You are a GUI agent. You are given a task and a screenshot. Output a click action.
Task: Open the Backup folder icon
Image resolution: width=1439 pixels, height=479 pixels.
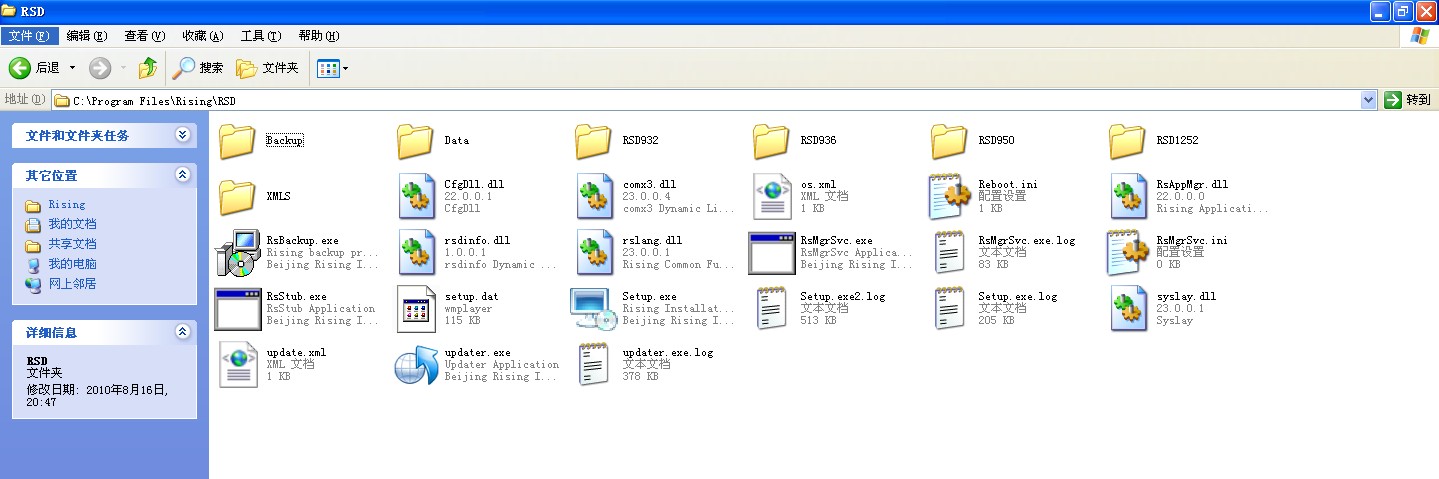[237, 141]
